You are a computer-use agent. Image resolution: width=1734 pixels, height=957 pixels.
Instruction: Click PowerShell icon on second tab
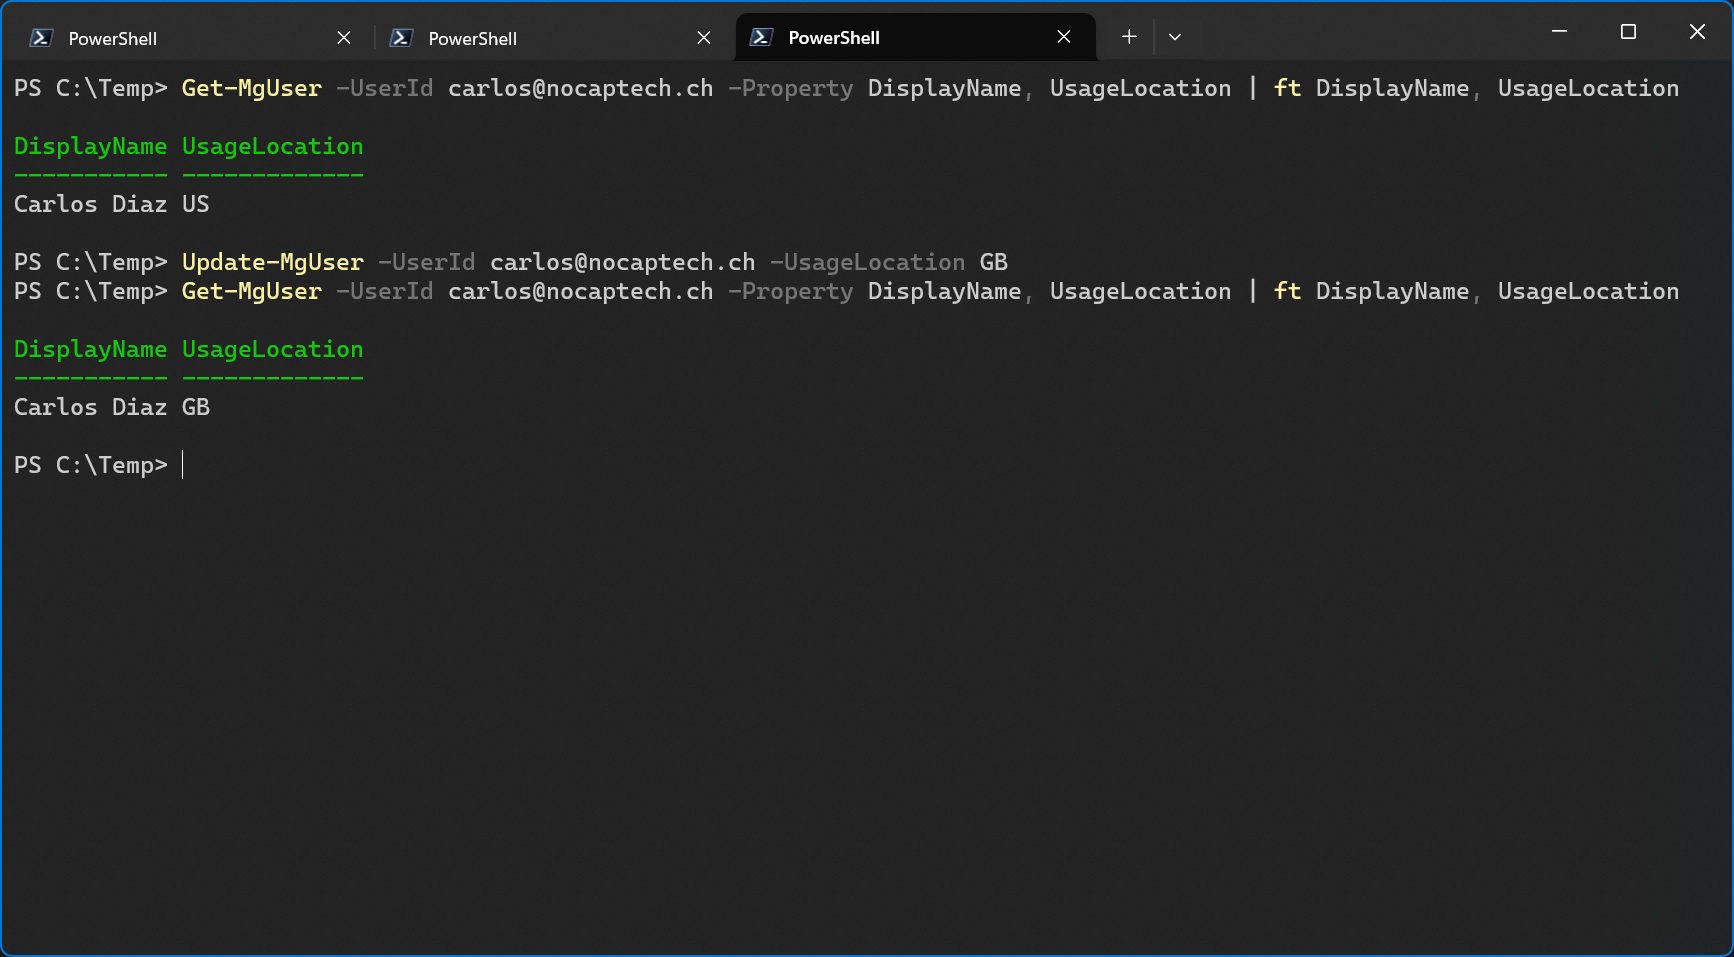(x=401, y=38)
